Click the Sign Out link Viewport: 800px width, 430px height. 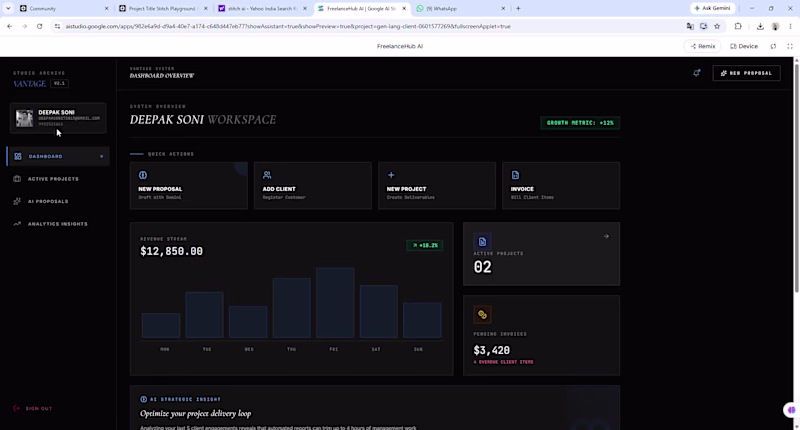[33, 408]
